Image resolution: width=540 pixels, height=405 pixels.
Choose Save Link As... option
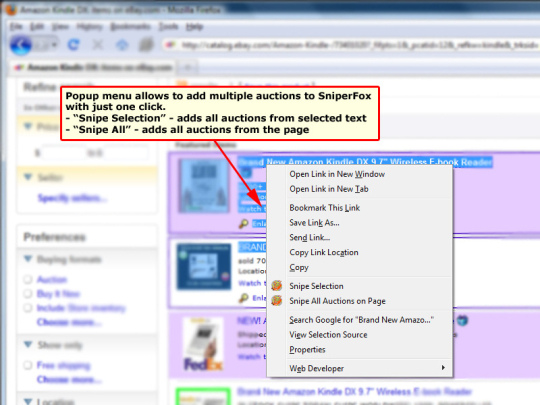point(314,223)
